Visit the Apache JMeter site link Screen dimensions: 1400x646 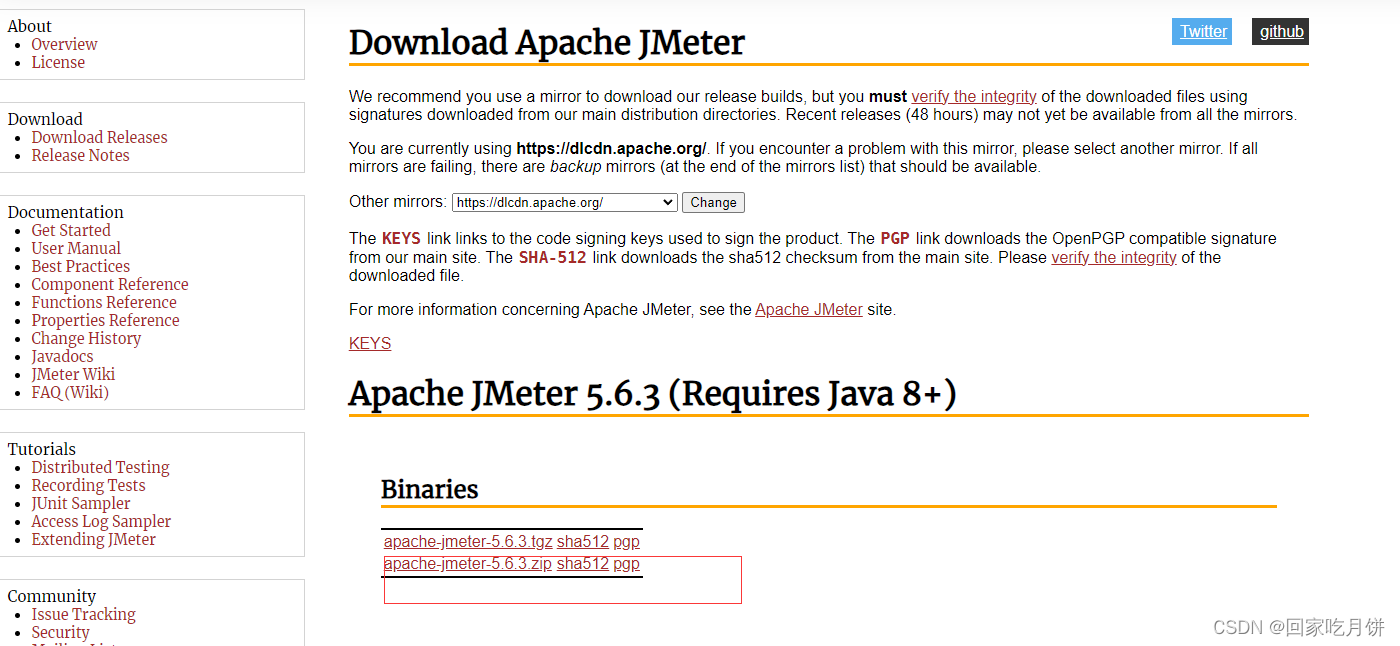tap(809, 309)
